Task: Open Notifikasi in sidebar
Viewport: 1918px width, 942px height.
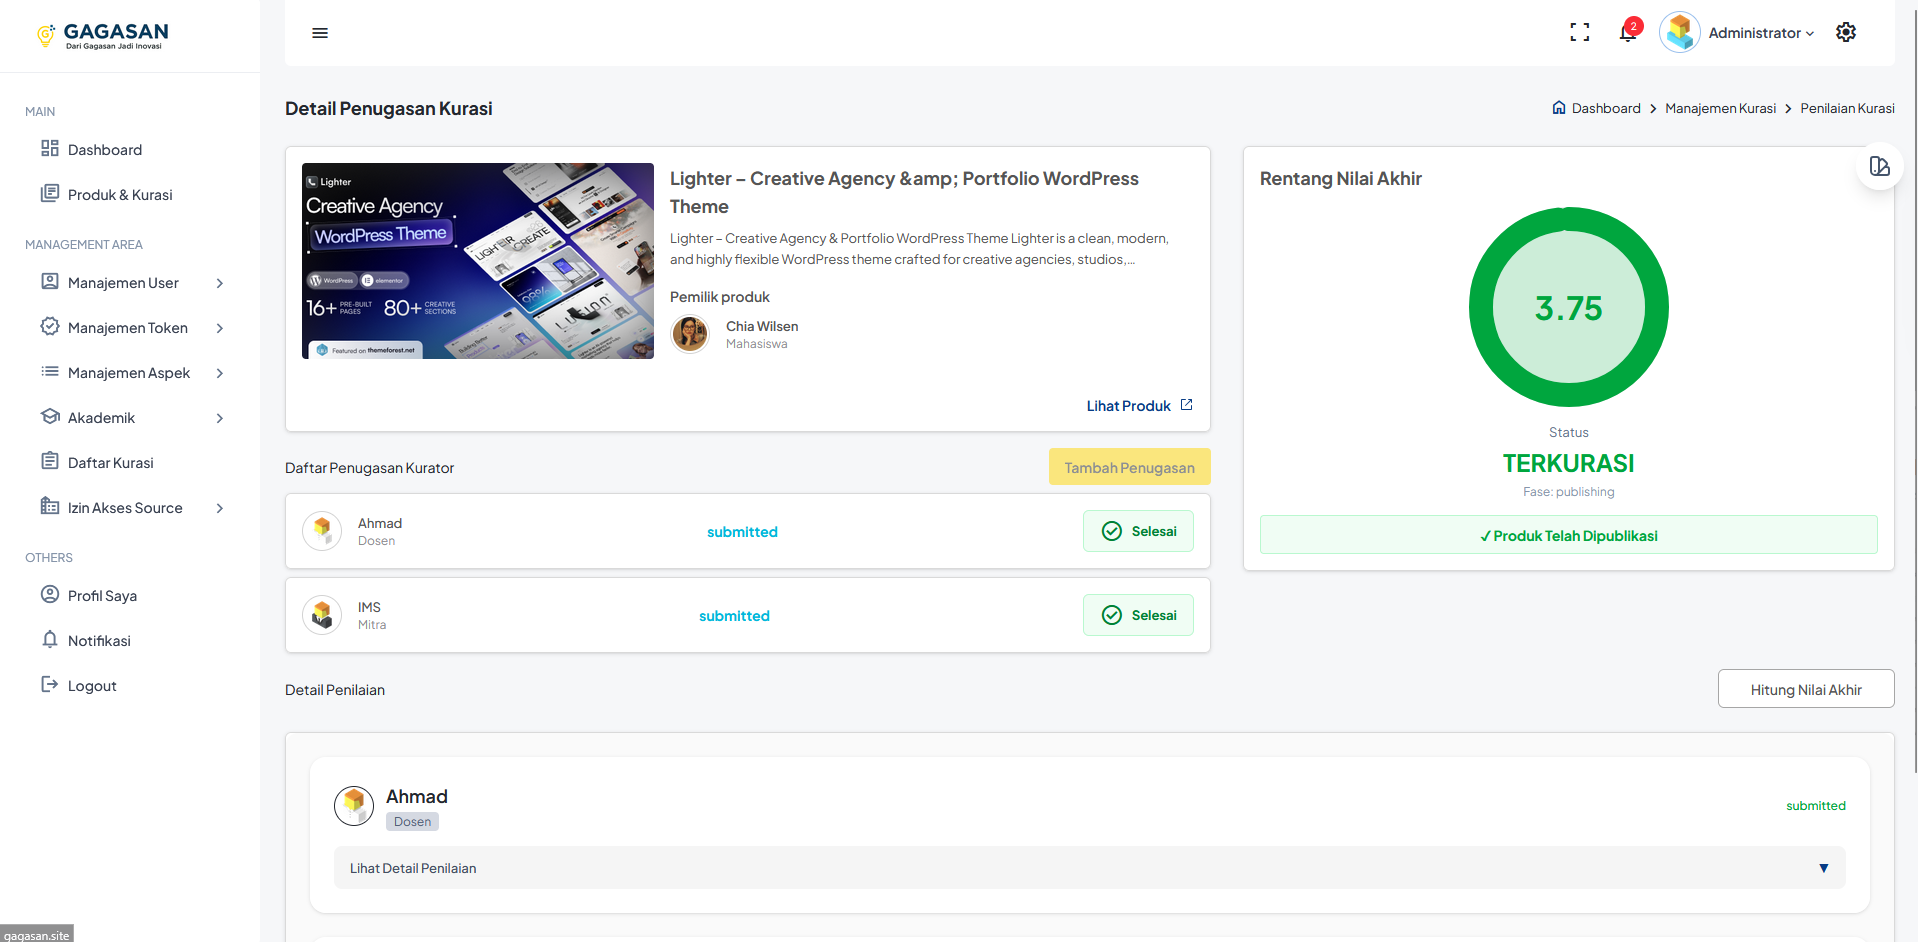Action: click(x=99, y=641)
